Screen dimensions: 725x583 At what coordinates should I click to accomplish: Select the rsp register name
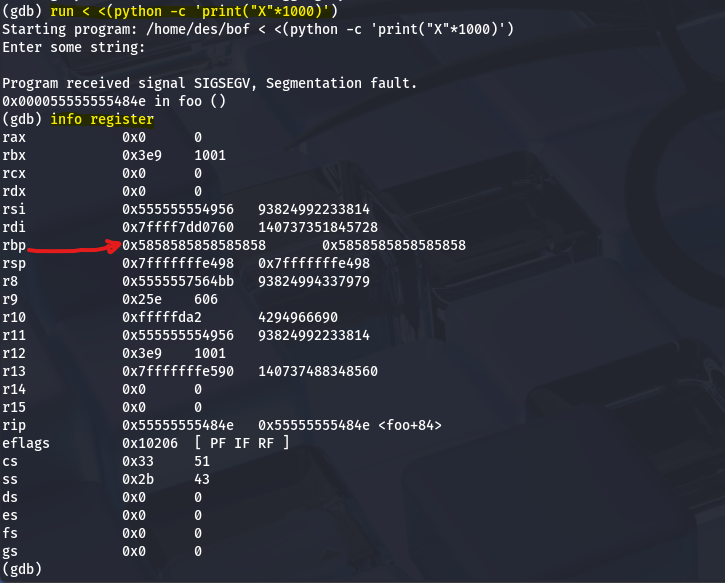point(14,263)
